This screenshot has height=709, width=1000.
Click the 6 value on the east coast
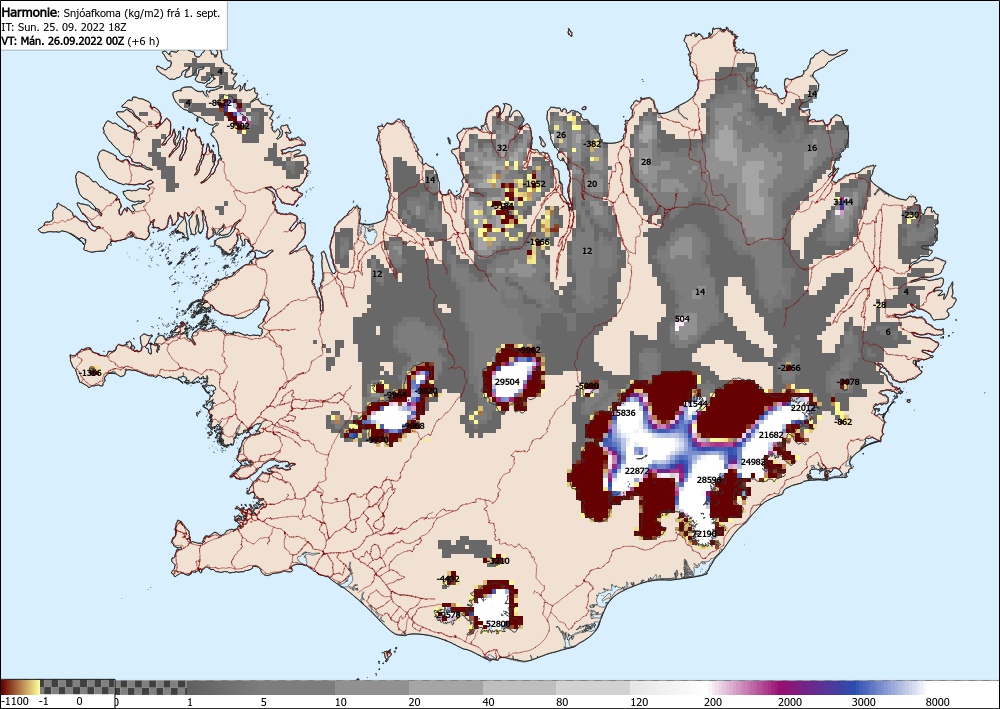pos(888,332)
